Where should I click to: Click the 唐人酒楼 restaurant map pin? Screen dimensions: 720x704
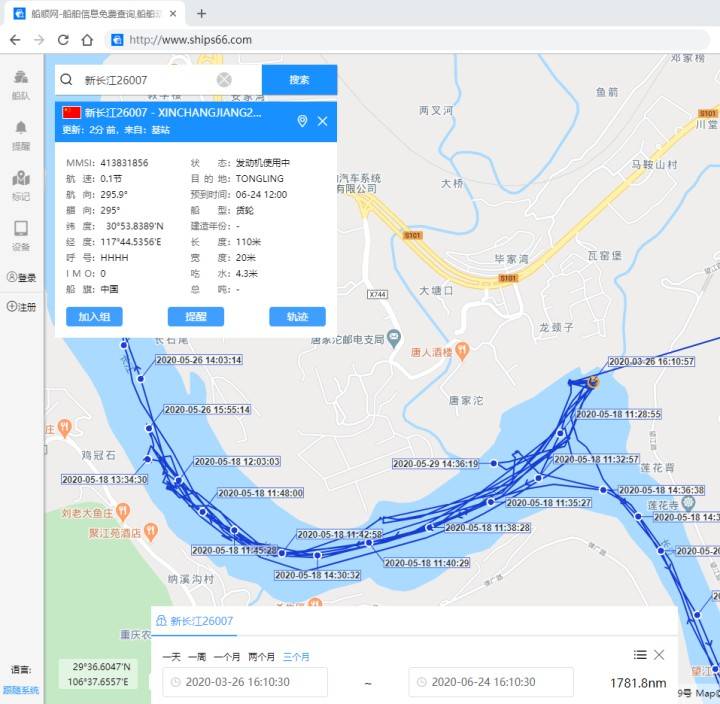click(x=462, y=350)
